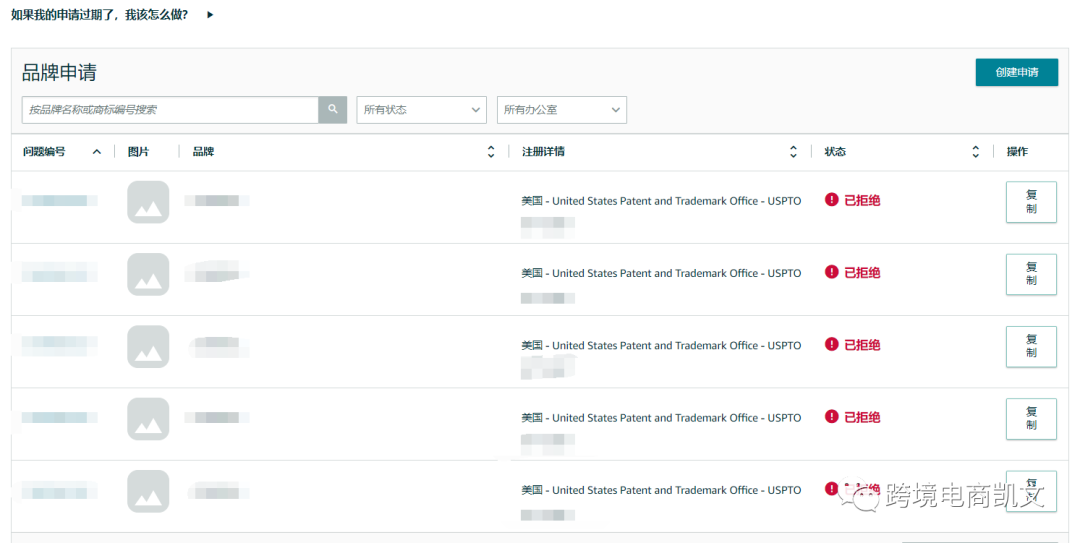Click the fifth row image placeholder
This screenshot has width=1080, height=543.
point(148,491)
